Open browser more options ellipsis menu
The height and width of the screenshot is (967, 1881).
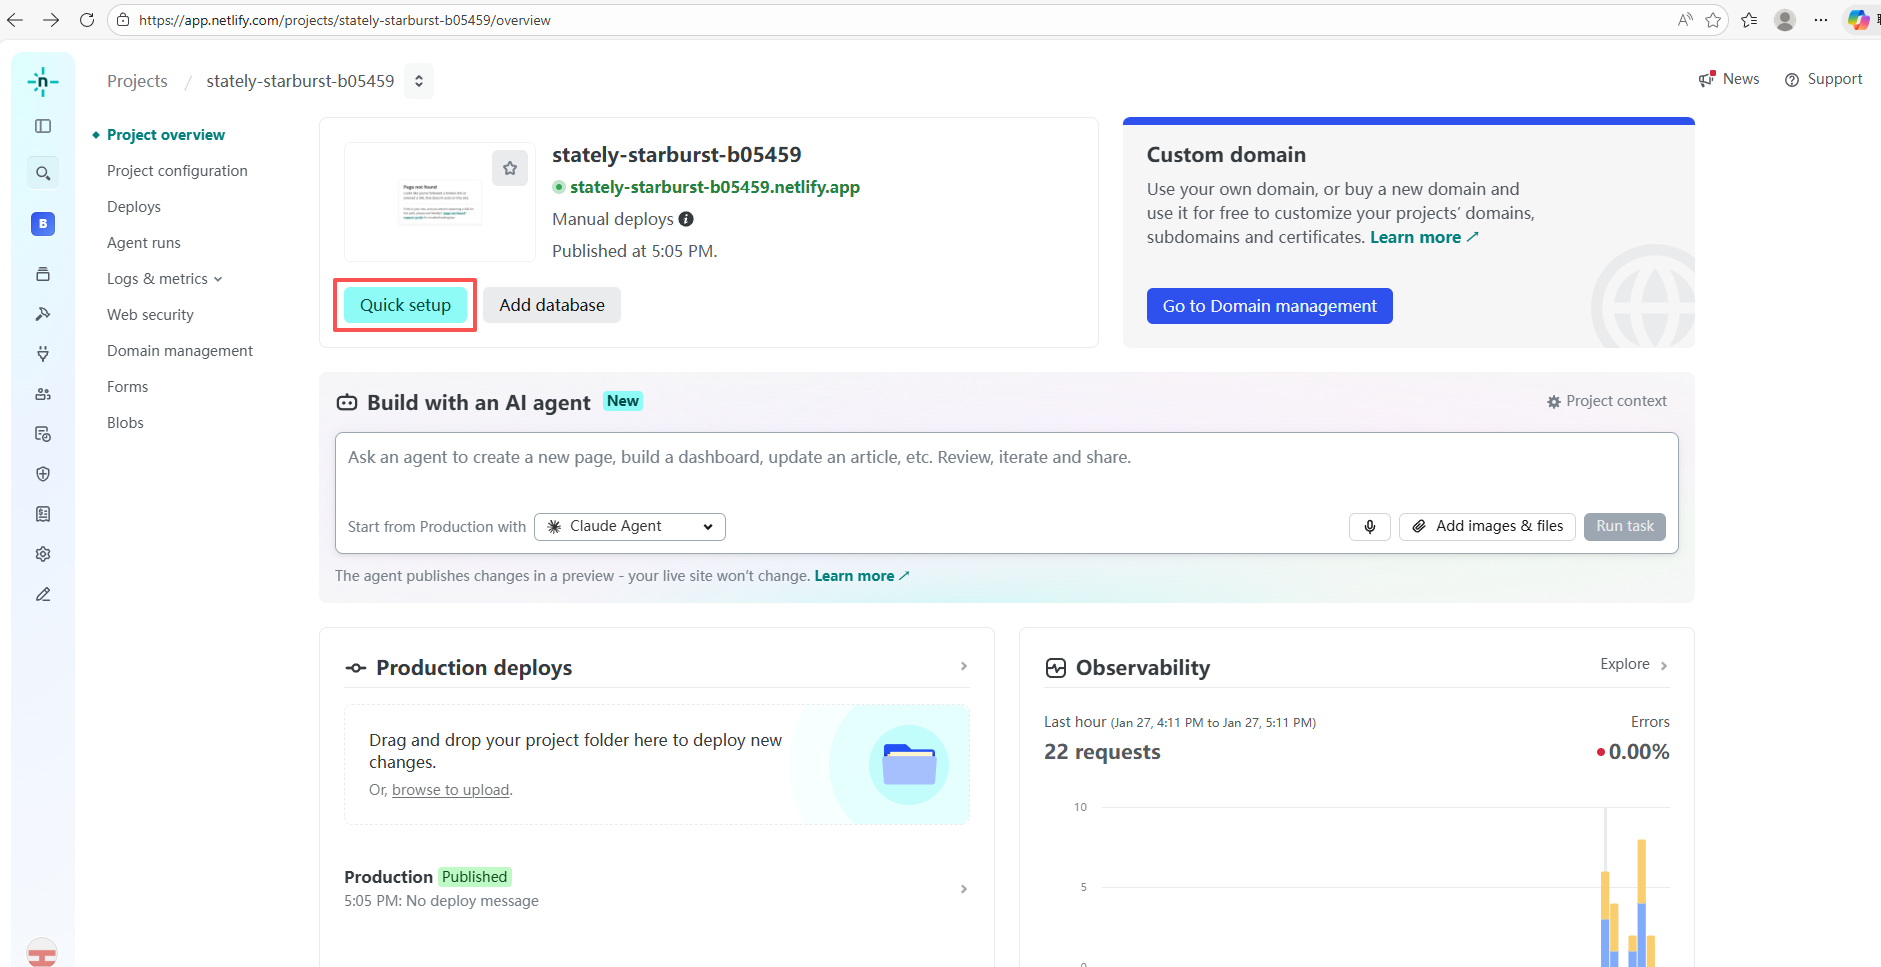tap(1821, 20)
